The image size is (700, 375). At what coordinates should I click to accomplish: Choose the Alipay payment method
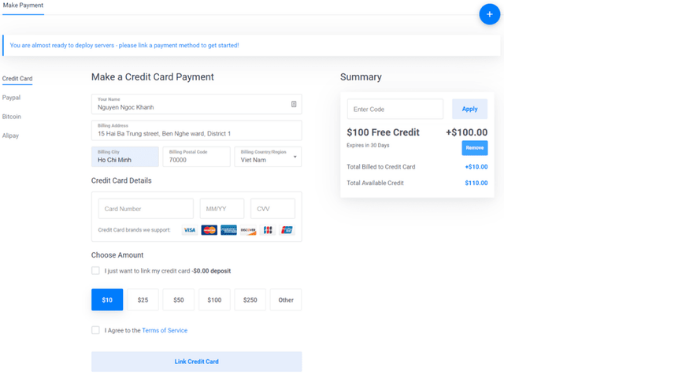pyautogui.click(x=10, y=136)
